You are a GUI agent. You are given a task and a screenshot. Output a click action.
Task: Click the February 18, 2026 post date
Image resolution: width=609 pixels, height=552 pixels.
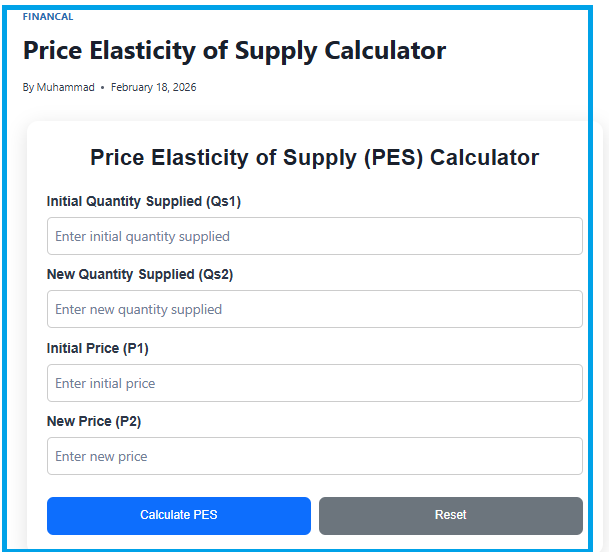153,88
